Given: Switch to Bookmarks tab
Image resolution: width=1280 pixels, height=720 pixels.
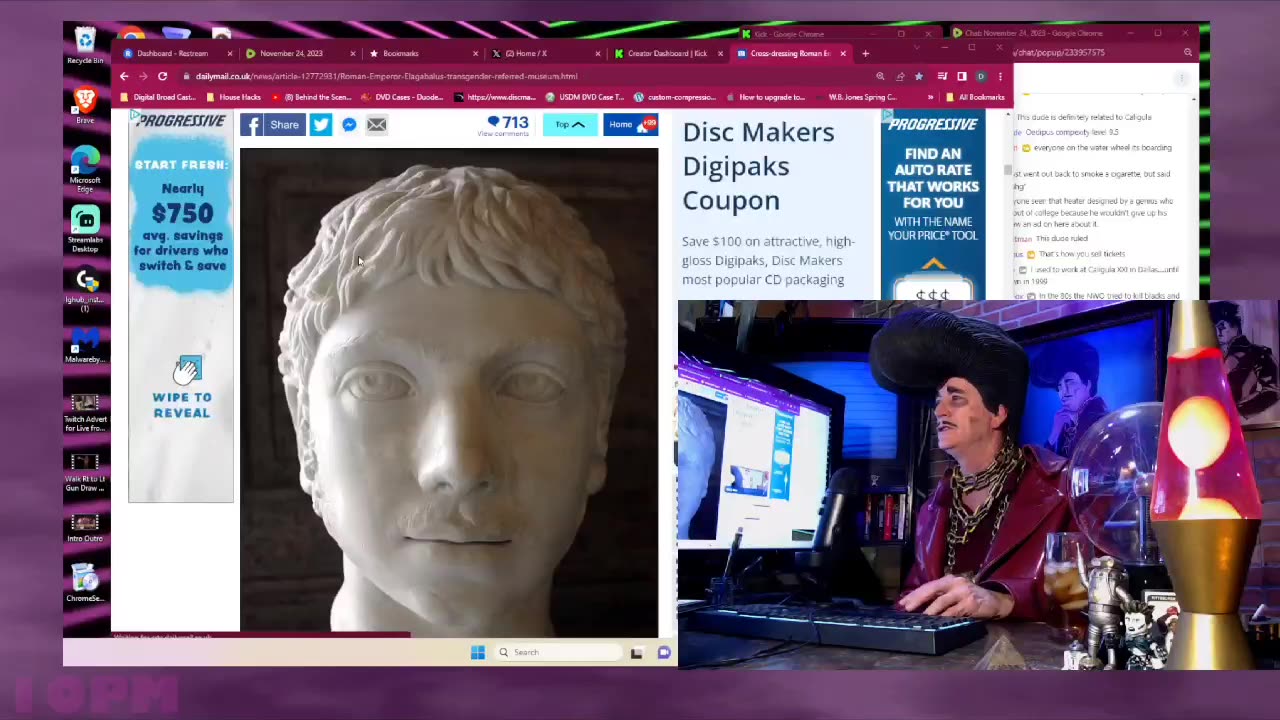Looking at the screenshot, I should 422,53.
